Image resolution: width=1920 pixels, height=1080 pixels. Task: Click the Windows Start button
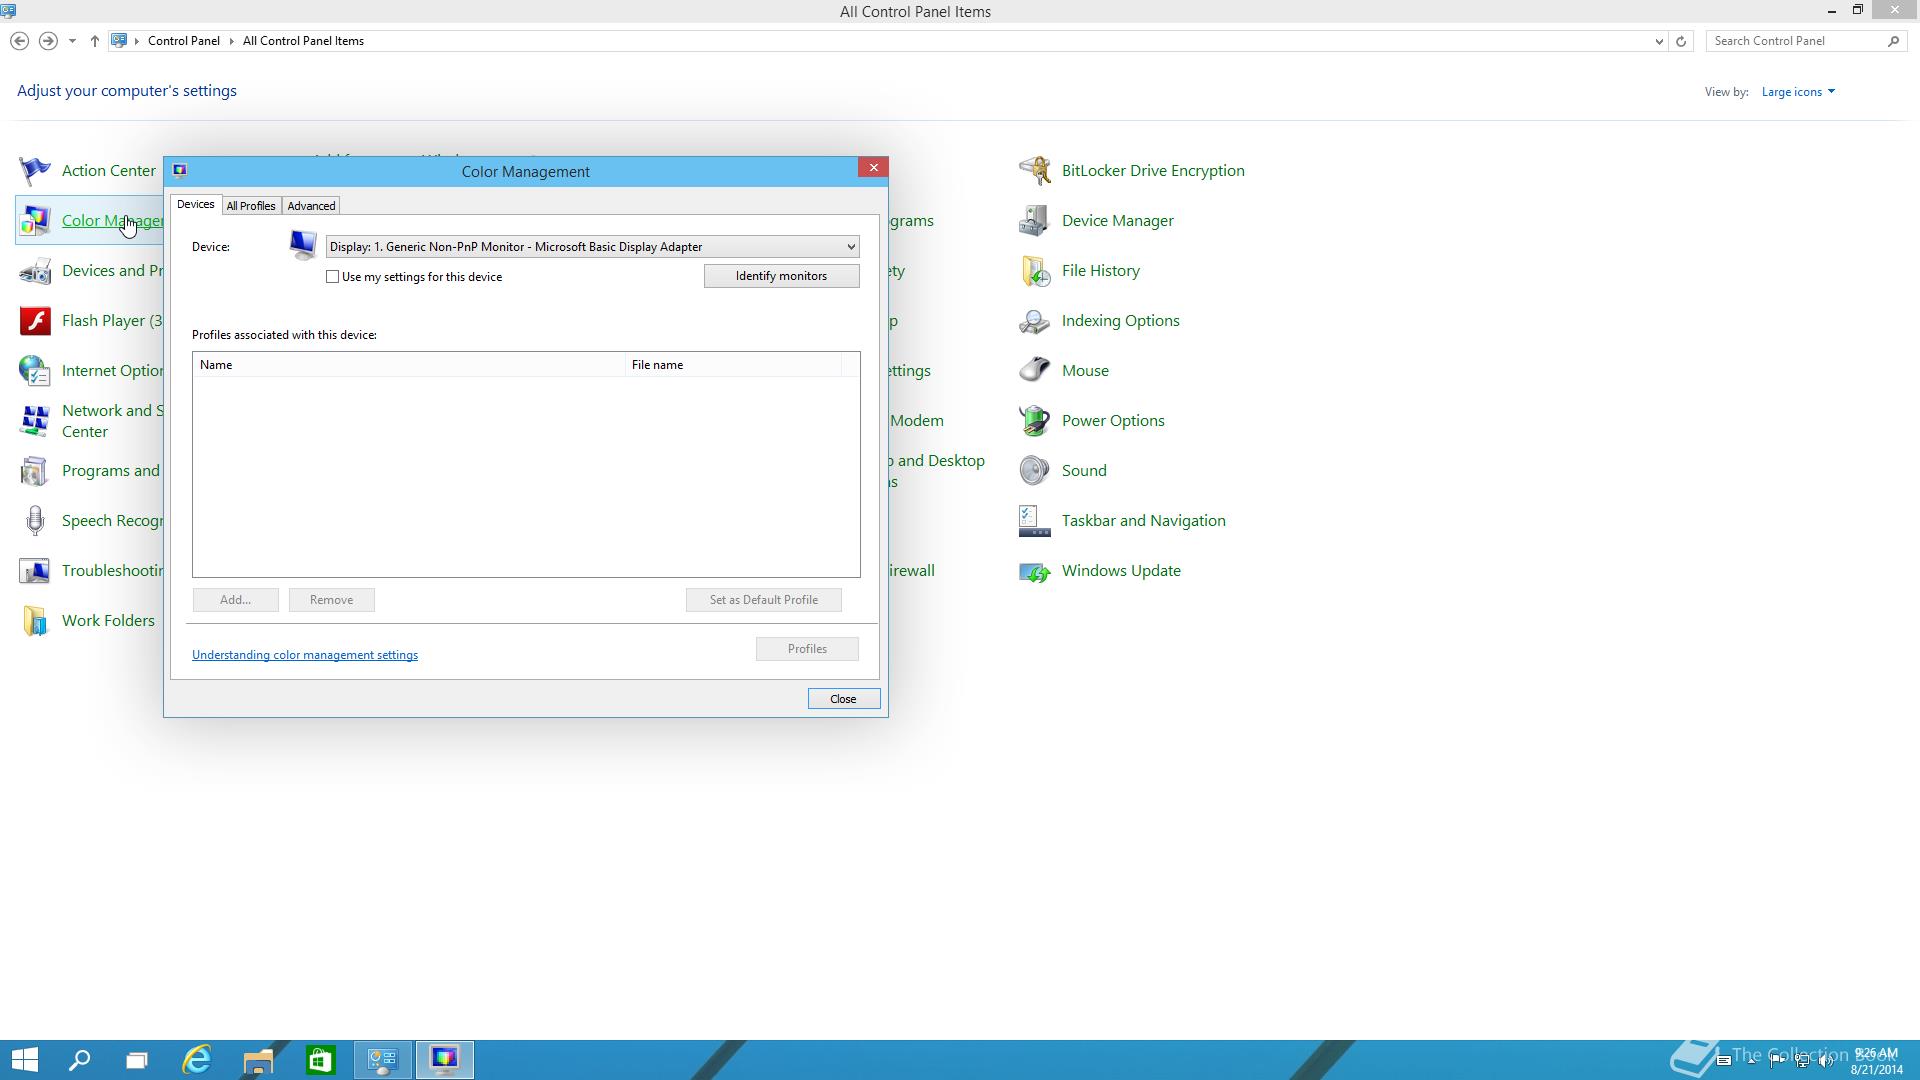[x=25, y=1060]
